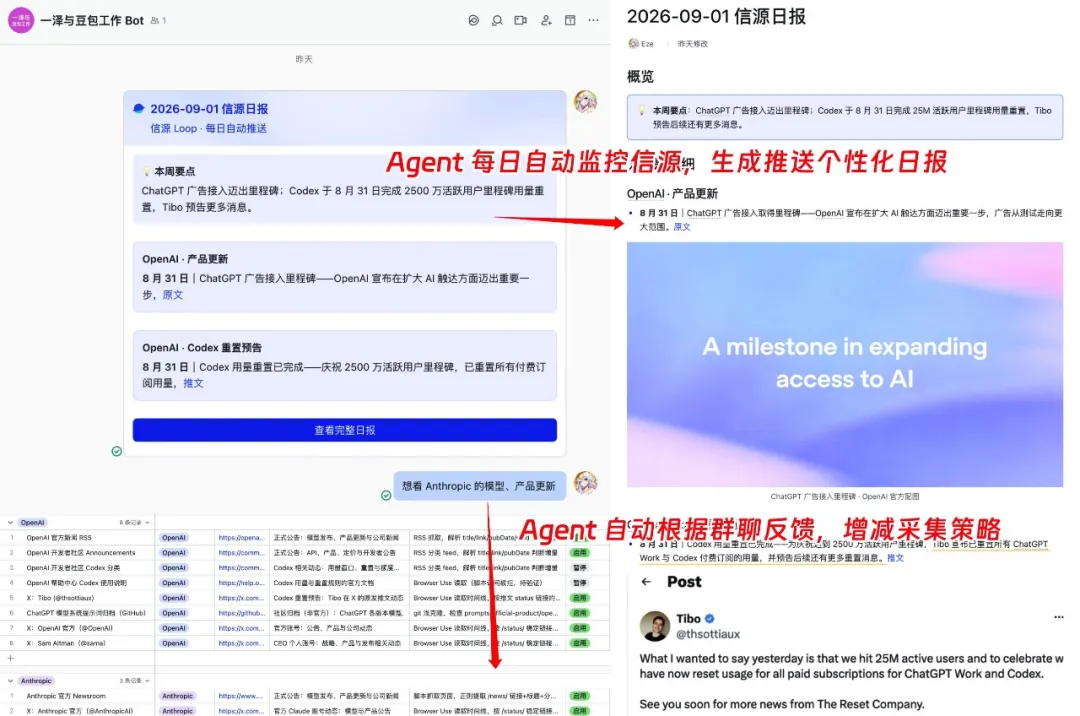1080x716 pixels.
Task: Open sender avatar beside the 信源日报 card
Action: [585, 102]
